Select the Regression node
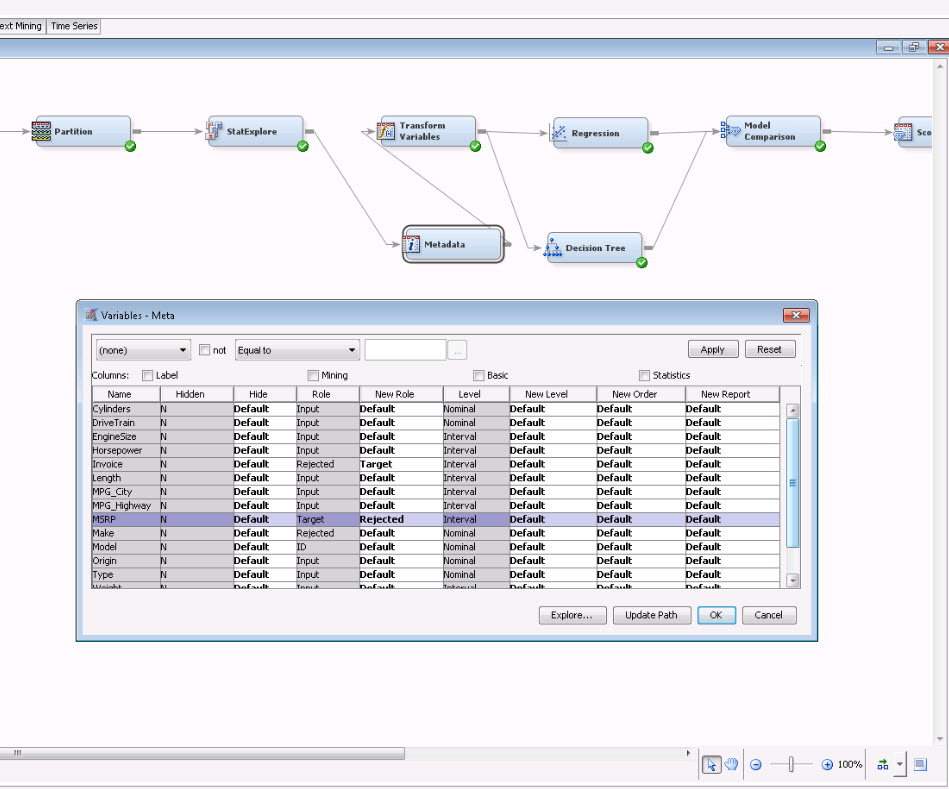 point(599,132)
